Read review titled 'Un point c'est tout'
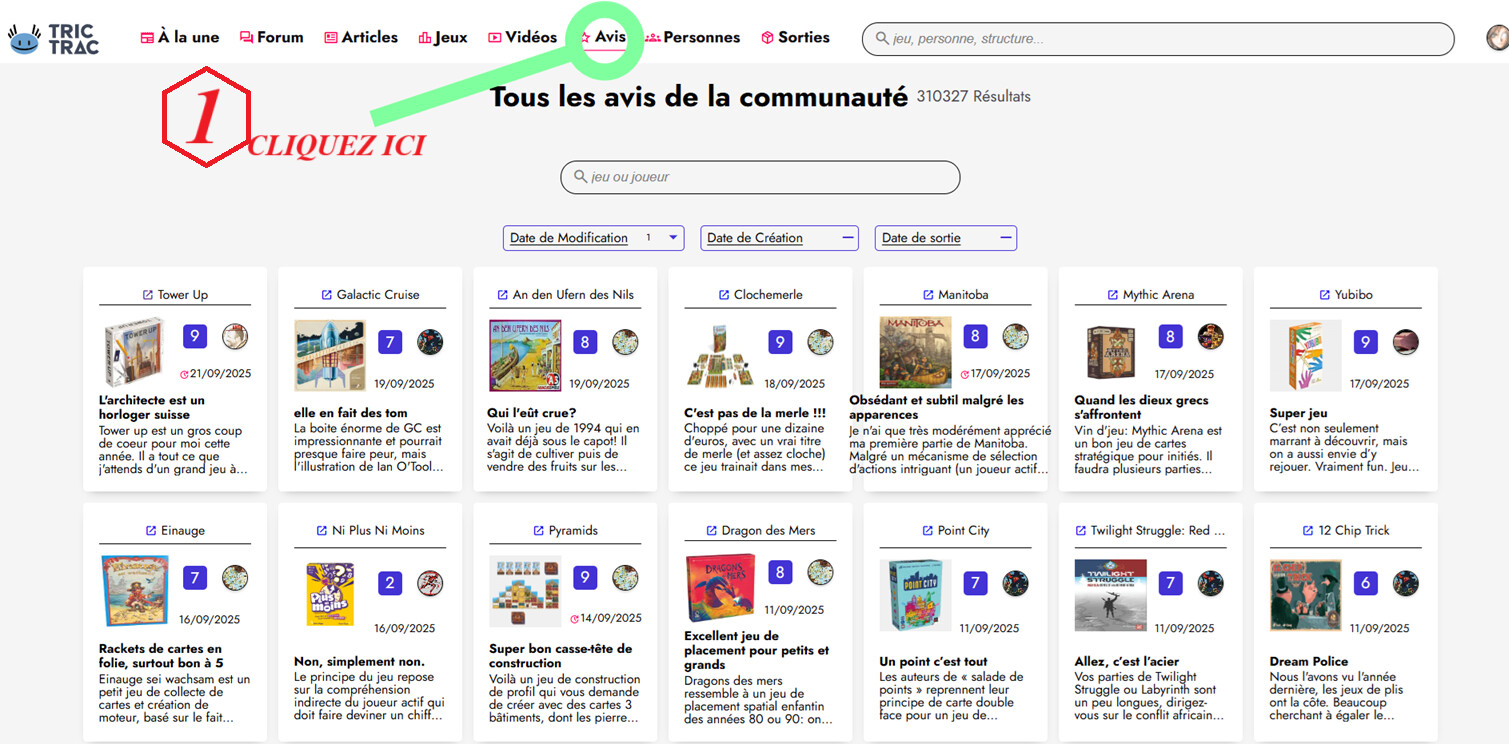 coord(933,661)
